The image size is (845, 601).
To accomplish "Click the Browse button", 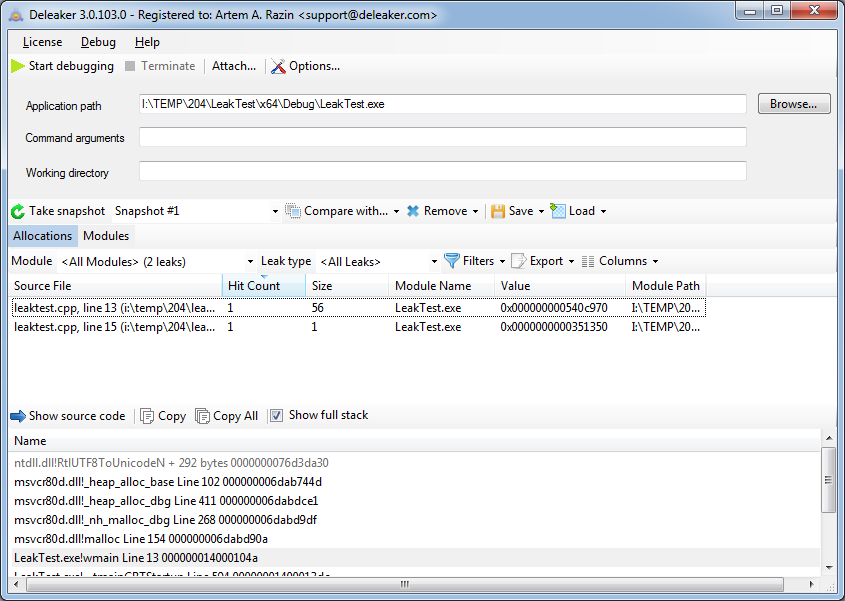I will coord(793,104).
